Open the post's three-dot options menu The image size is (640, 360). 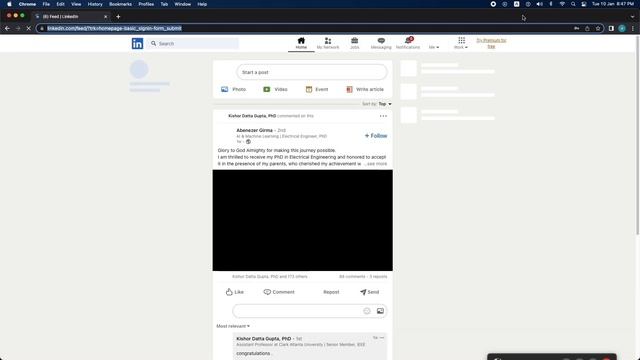383,116
